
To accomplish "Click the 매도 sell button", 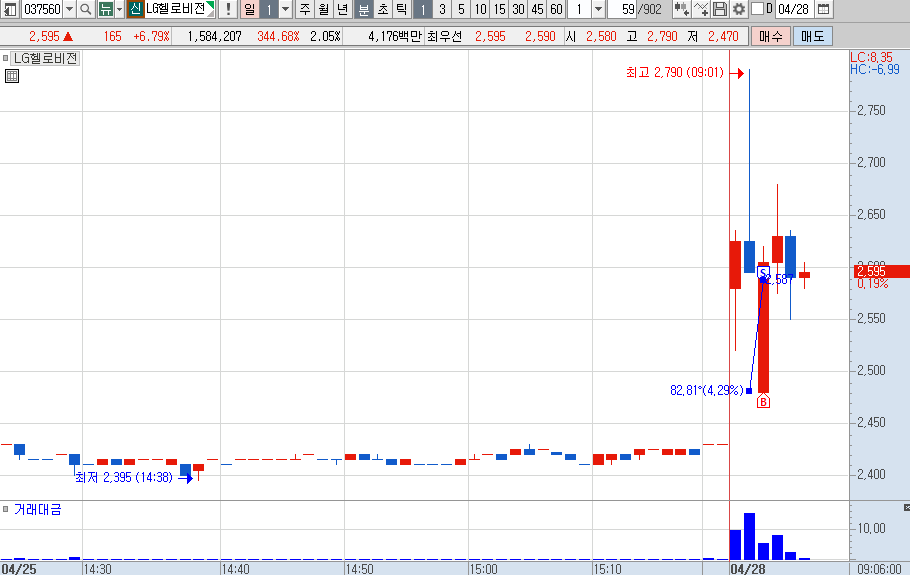I will [812, 37].
